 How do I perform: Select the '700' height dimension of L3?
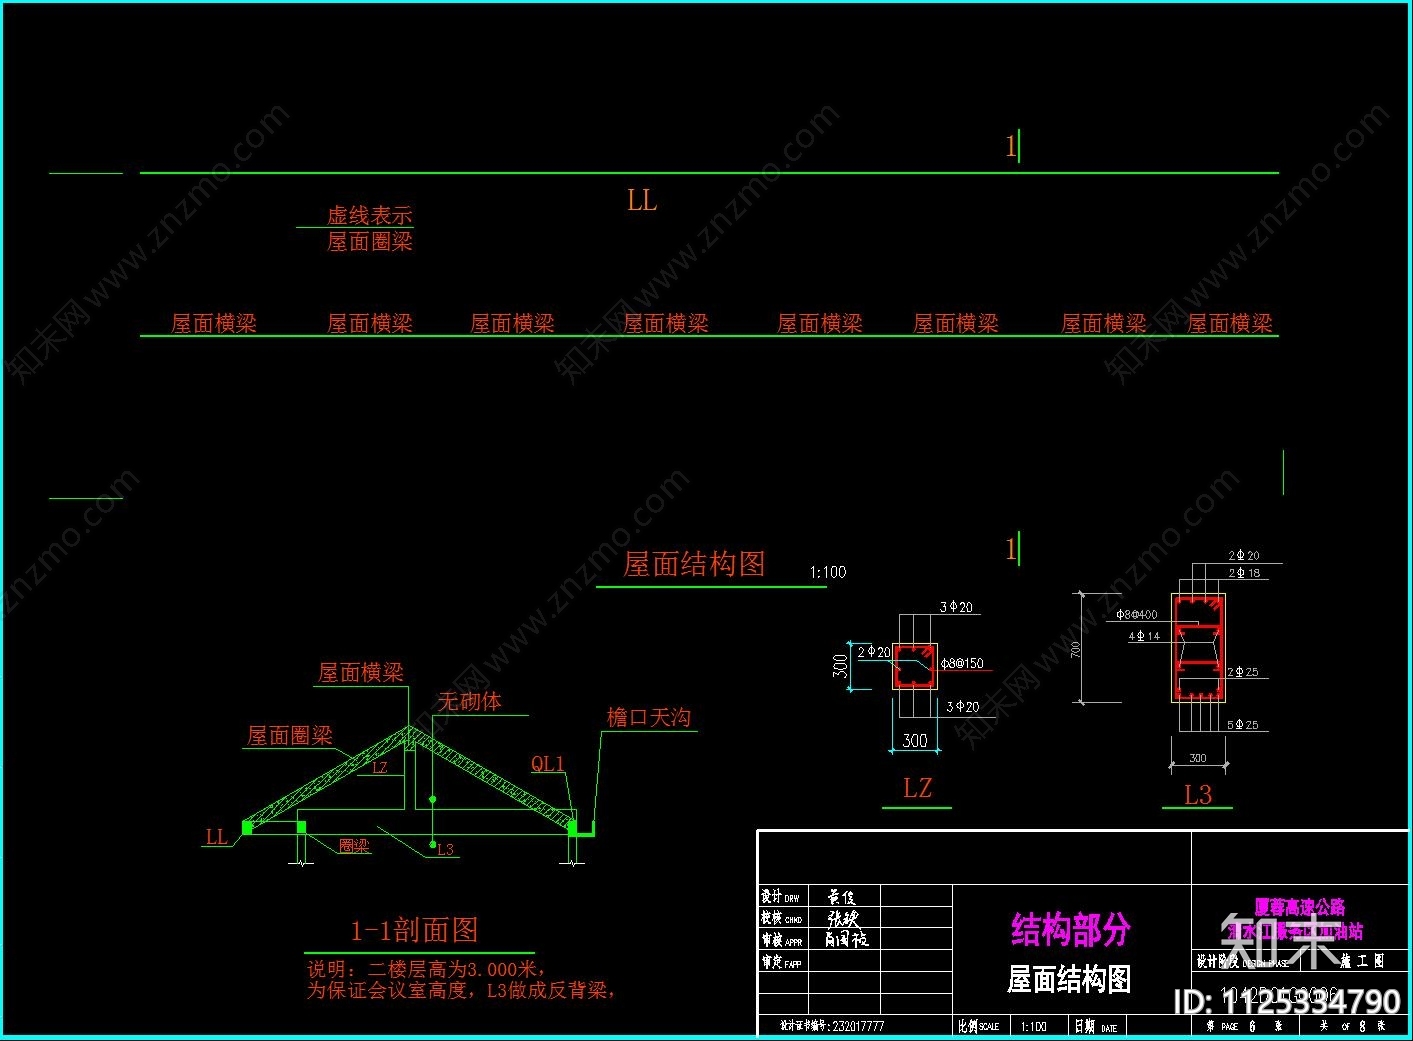1076,649
